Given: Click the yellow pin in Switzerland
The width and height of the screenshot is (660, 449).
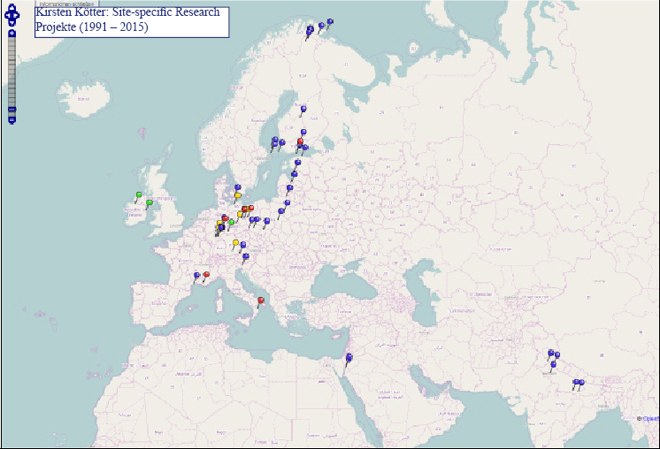Looking at the screenshot, I should [x=235, y=244].
